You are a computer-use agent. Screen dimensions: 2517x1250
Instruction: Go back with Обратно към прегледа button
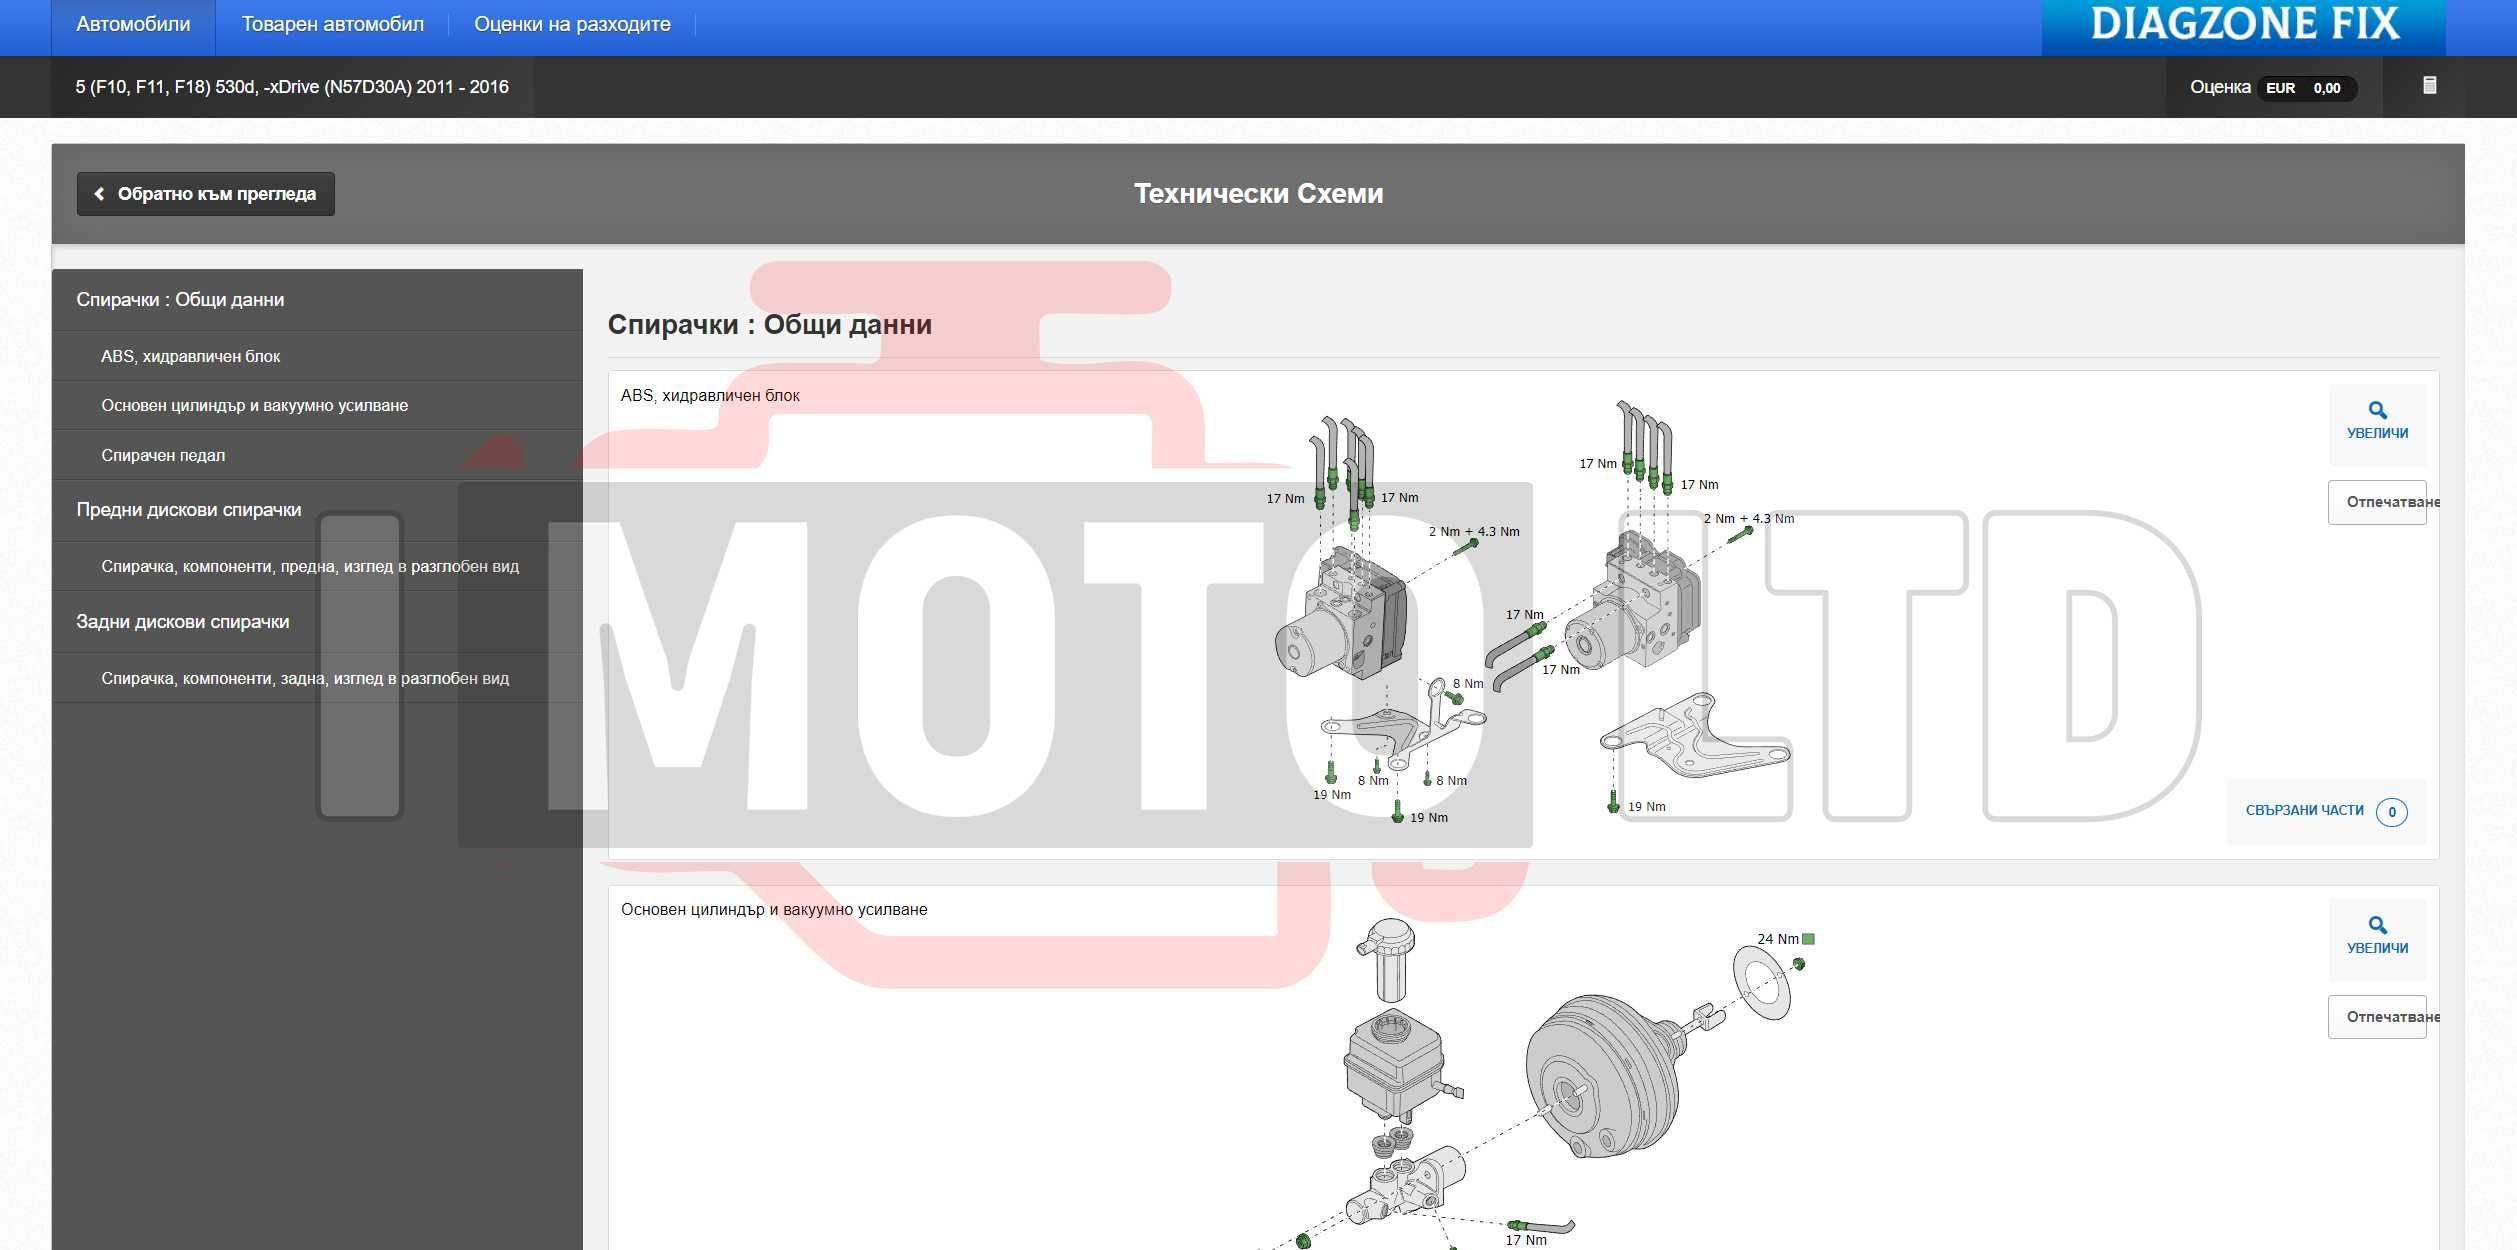[206, 194]
